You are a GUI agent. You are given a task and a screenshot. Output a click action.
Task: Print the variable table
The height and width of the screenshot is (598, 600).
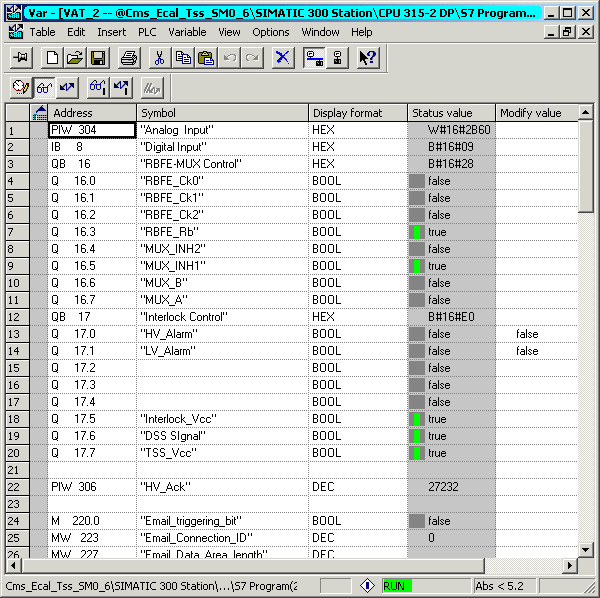129,58
